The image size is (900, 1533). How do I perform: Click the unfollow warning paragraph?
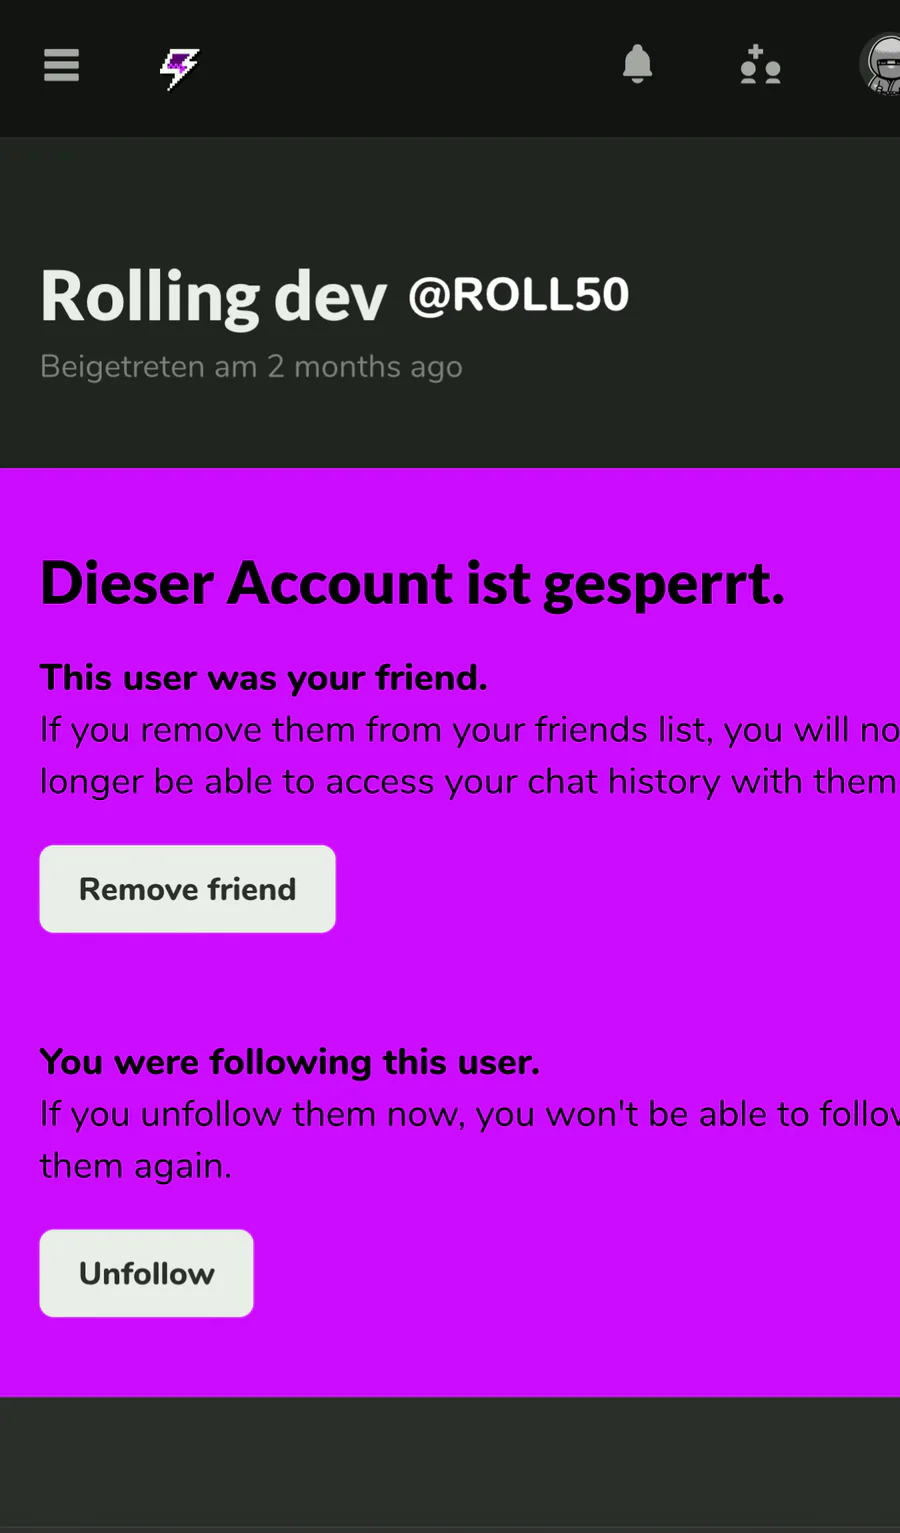[469, 1140]
